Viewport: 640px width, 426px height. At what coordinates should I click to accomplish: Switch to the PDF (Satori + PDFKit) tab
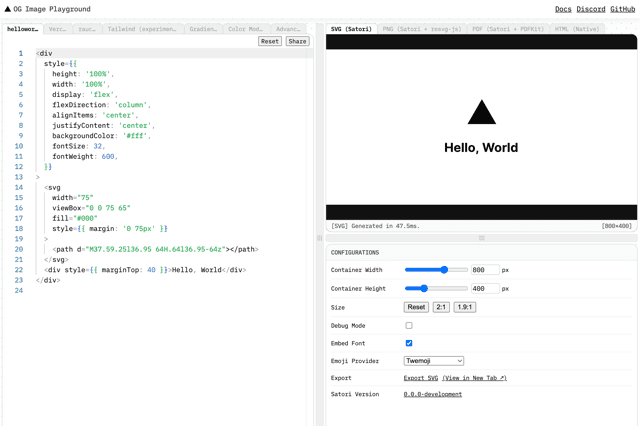click(x=508, y=29)
